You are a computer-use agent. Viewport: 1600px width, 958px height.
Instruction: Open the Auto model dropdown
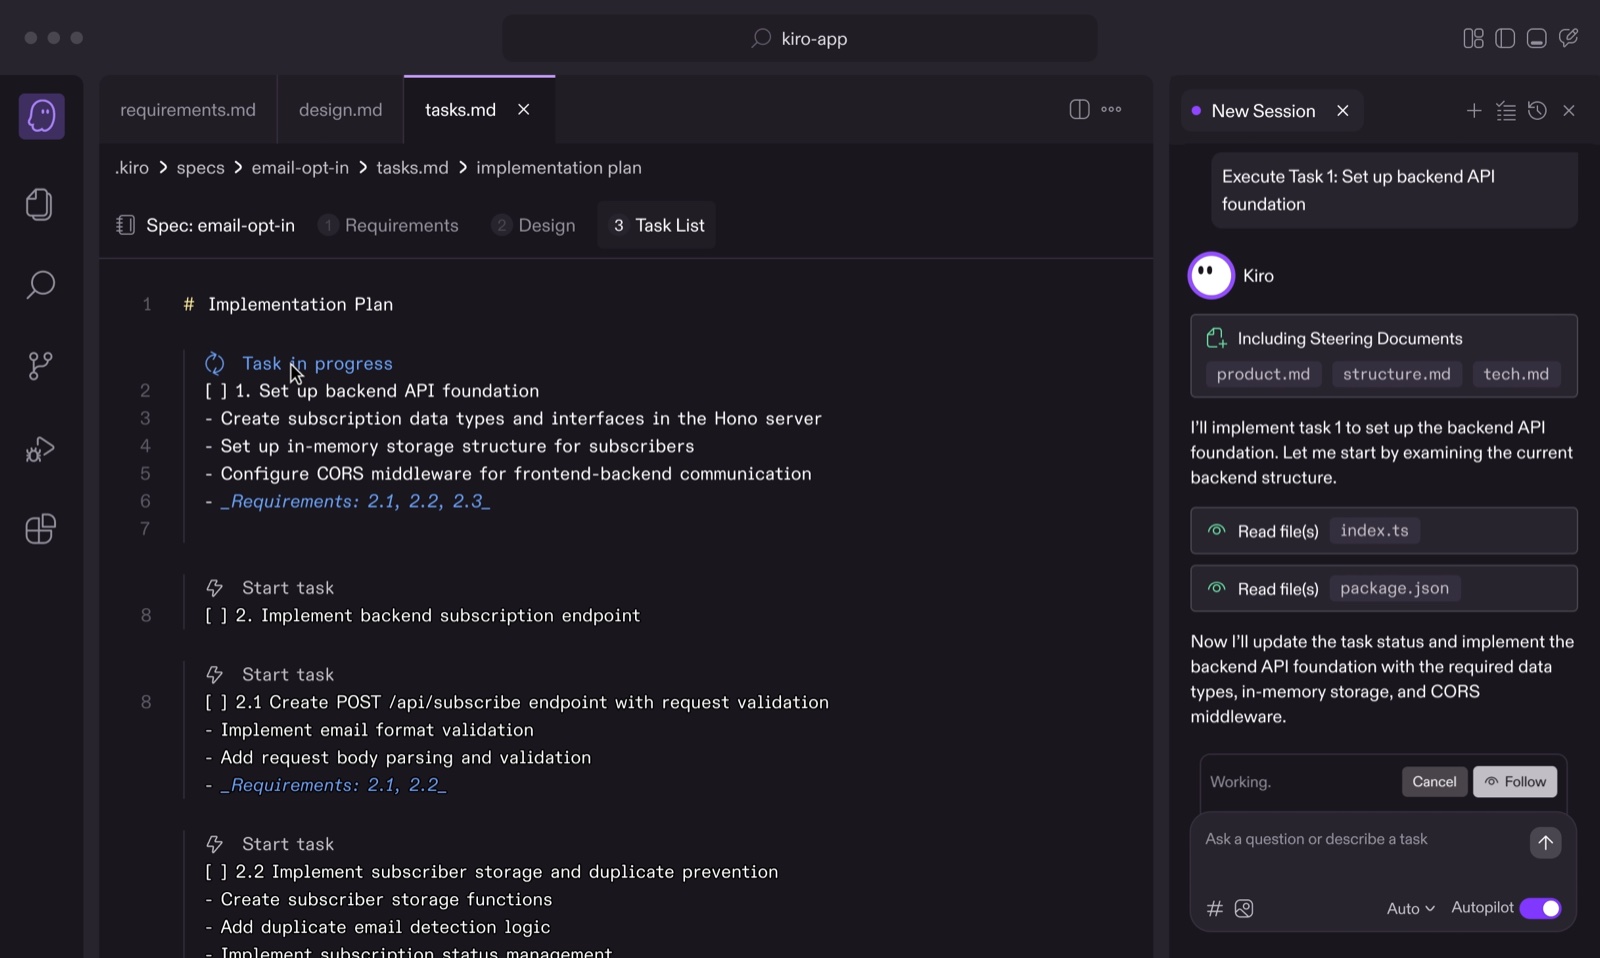coord(1410,908)
